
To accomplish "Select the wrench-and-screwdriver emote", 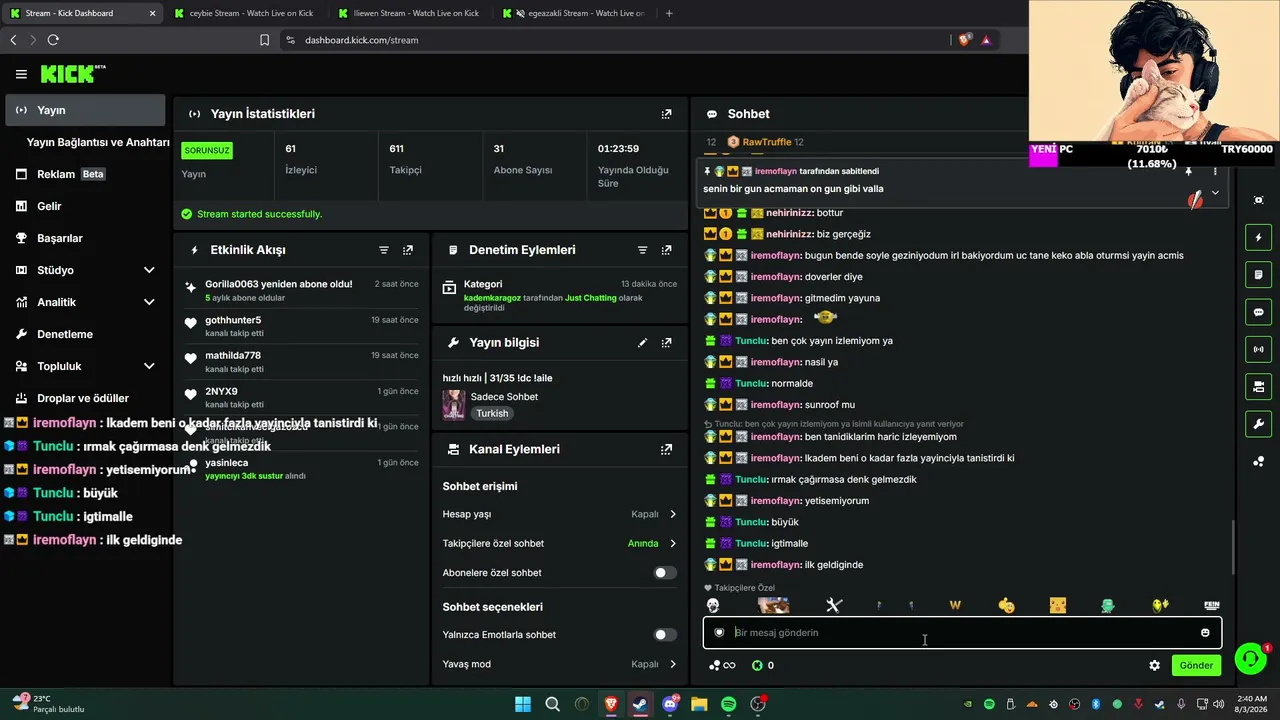I will (834, 605).
